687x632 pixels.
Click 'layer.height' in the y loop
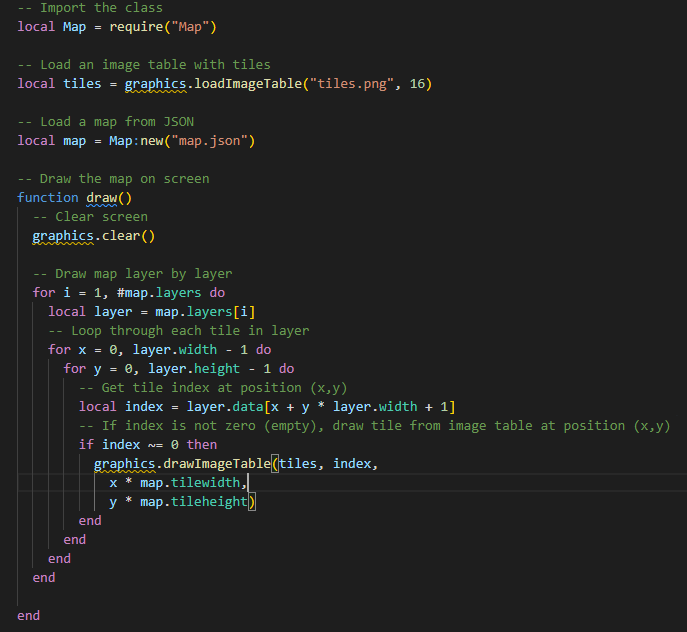click(194, 369)
